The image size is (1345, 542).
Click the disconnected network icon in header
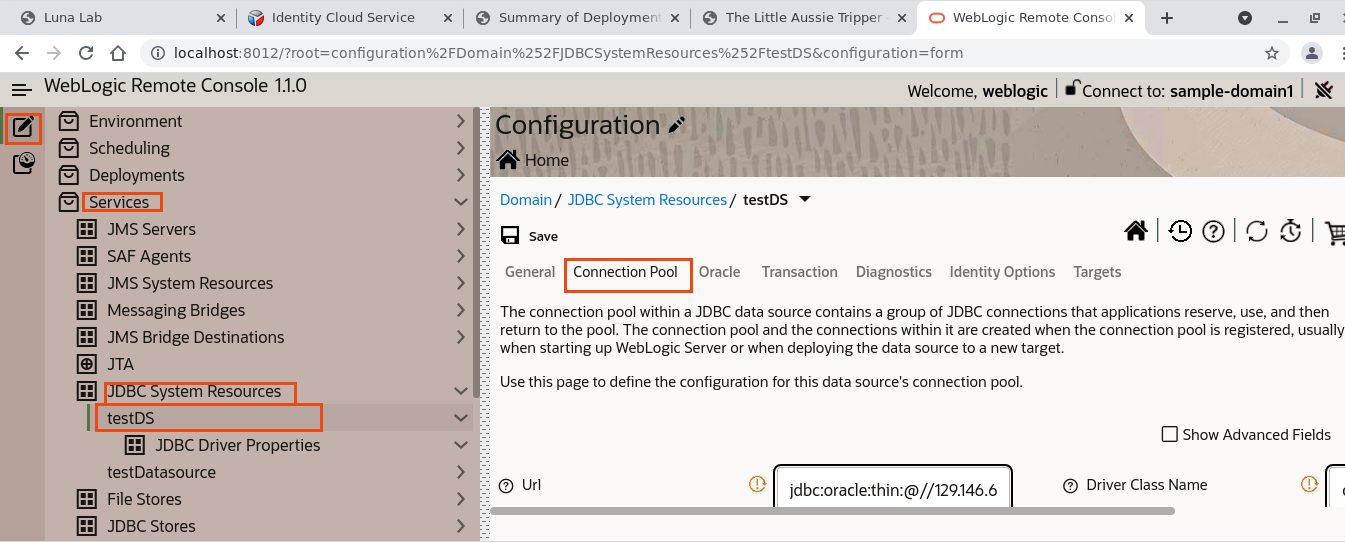[1324, 90]
